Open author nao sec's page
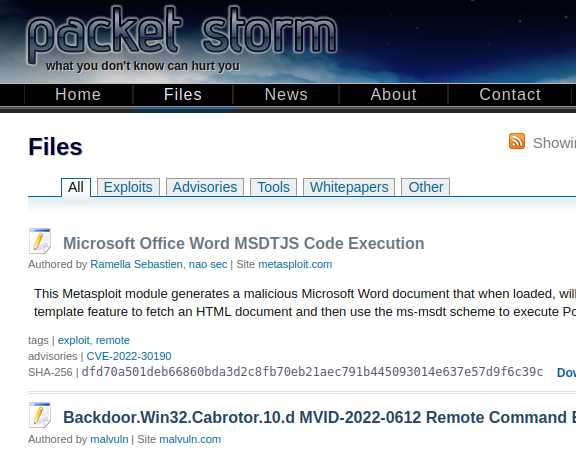 coord(208,264)
